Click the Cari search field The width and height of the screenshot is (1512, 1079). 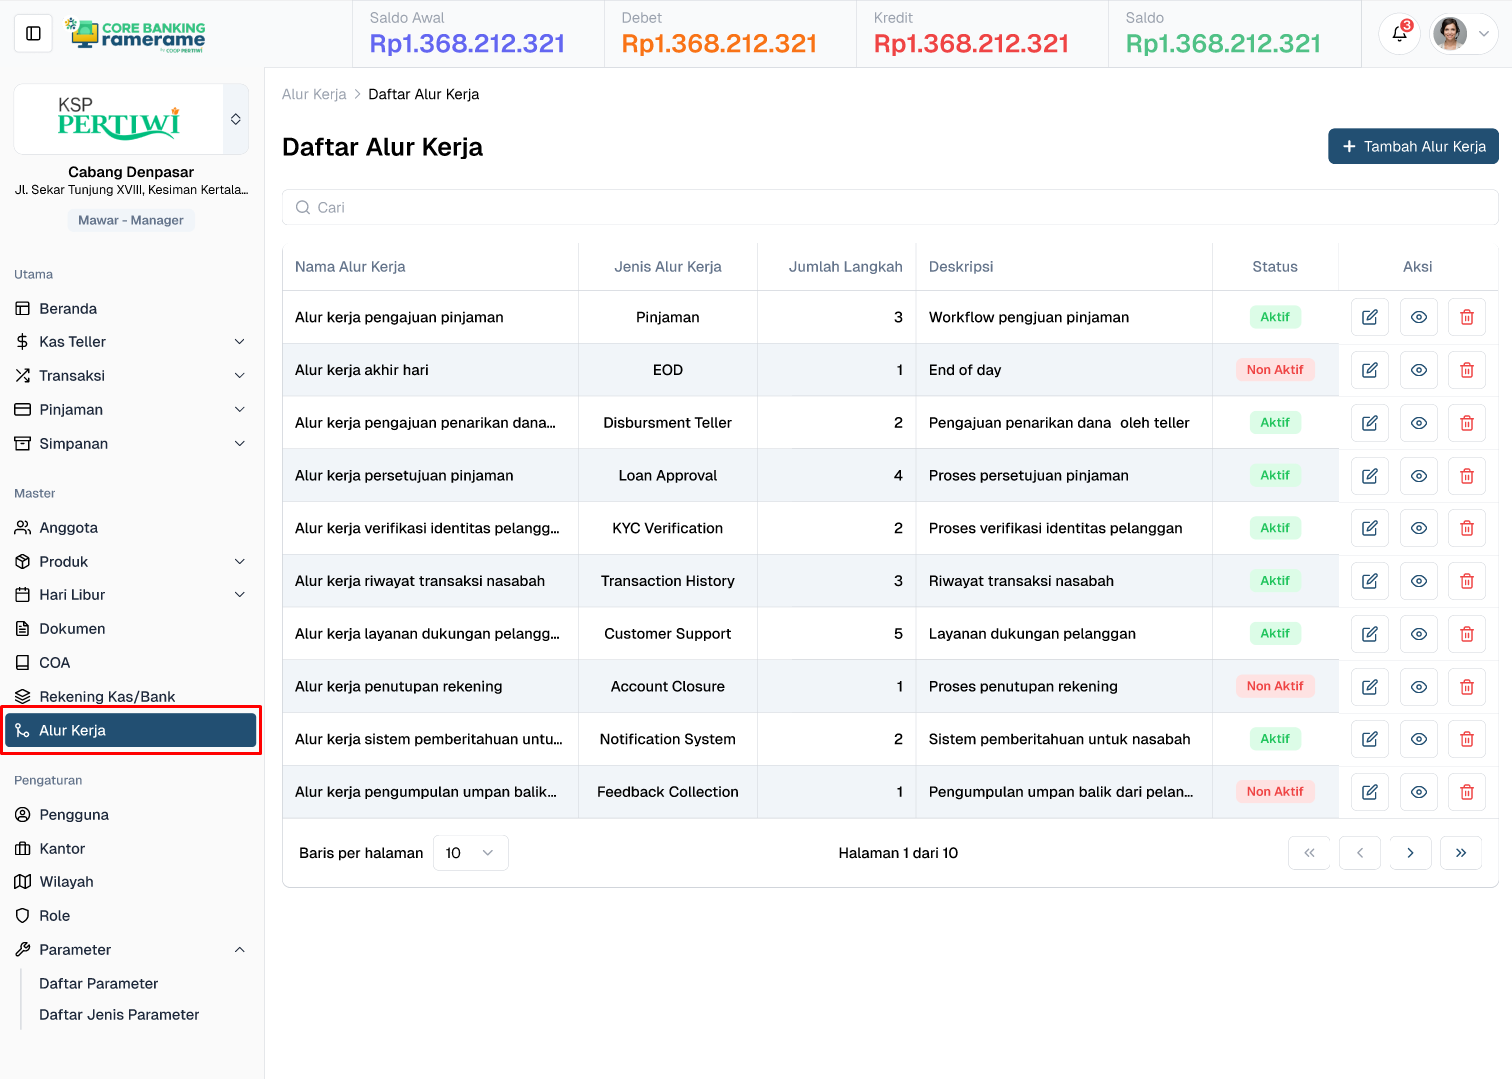(890, 208)
